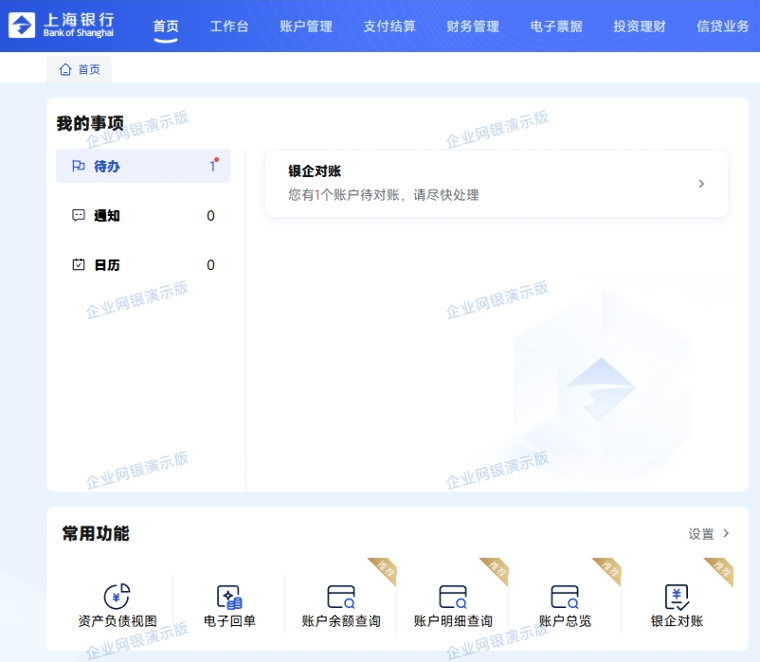Open the 账户管理 navigation menu

point(306,26)
